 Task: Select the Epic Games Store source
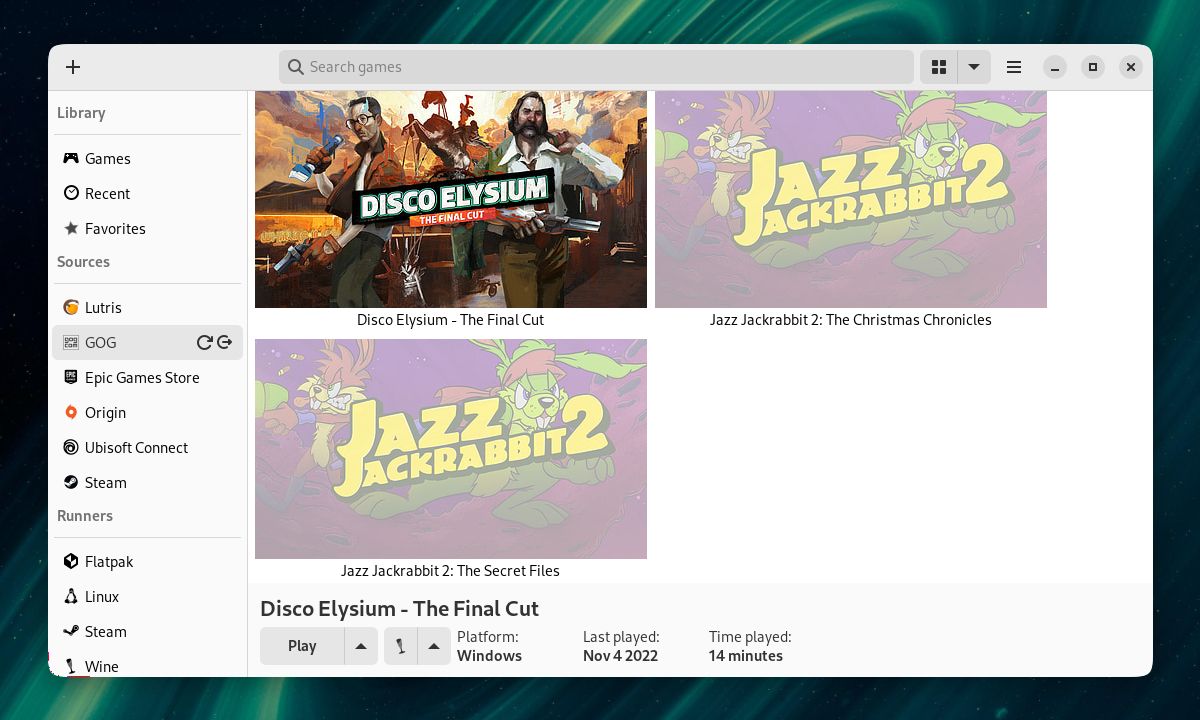[141, 377]
